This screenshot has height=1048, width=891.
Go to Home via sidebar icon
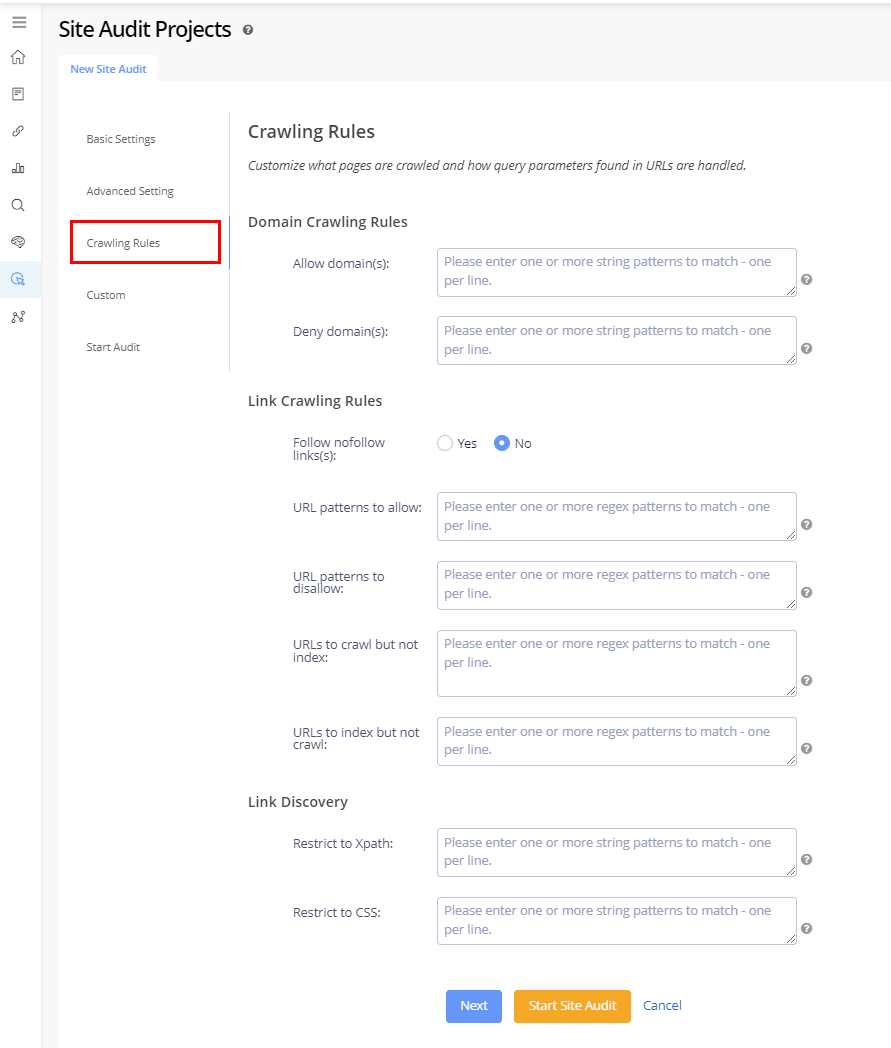pyautogui.click(x=18, y=57)
